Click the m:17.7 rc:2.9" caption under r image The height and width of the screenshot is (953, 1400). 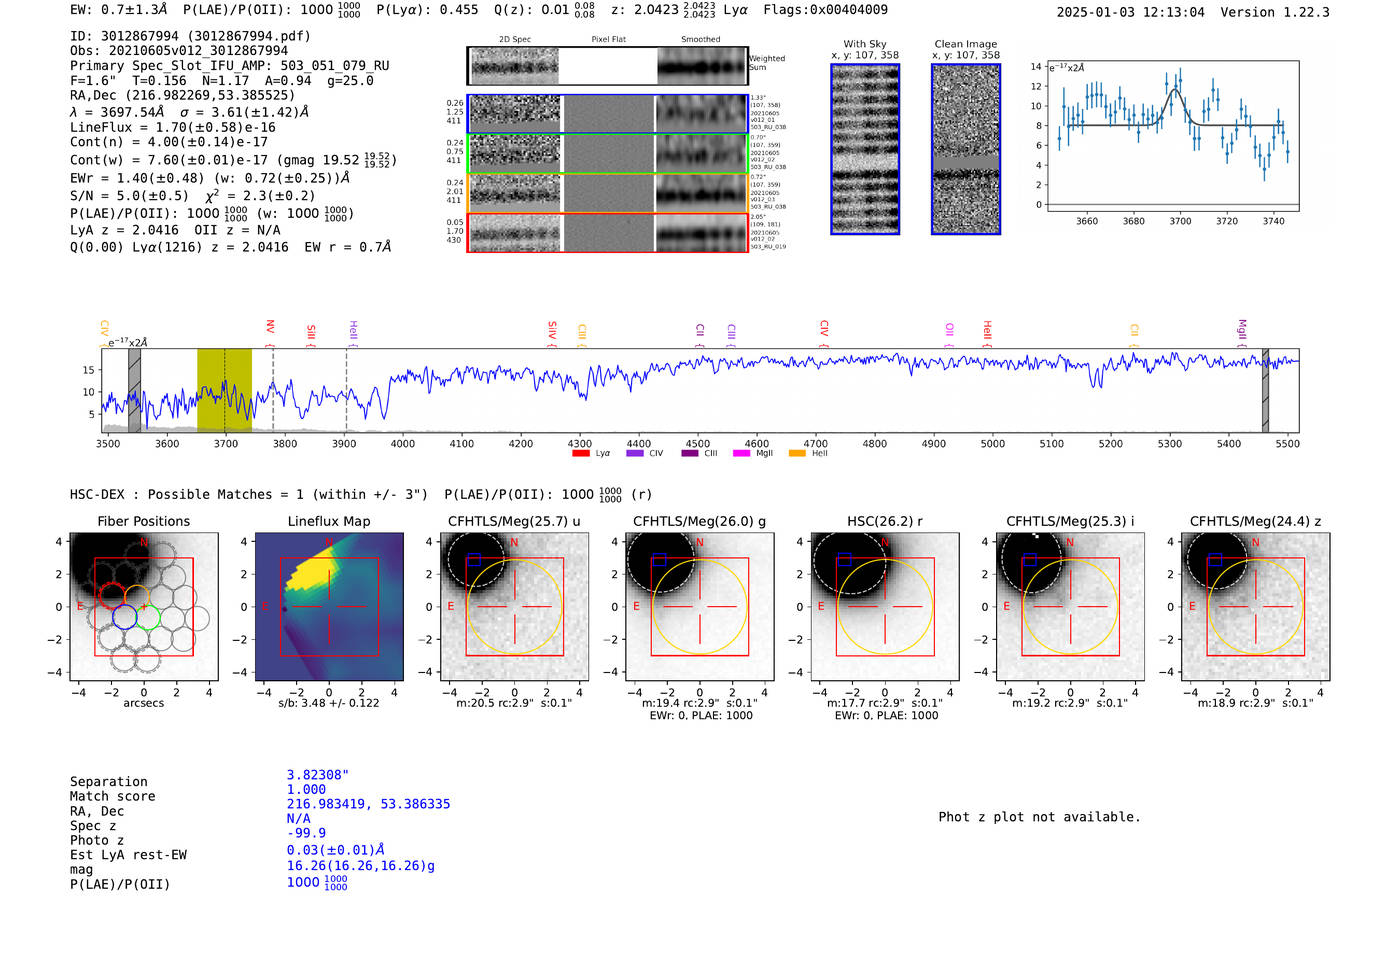(885, 703)
